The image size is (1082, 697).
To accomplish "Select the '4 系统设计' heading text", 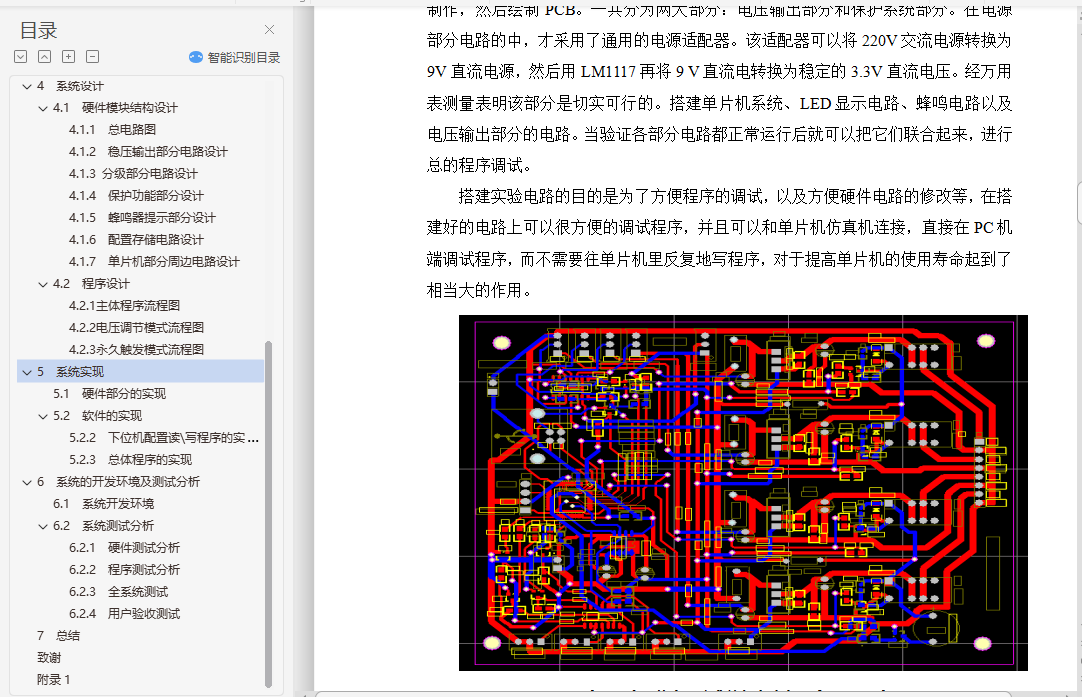I will 70,86.
